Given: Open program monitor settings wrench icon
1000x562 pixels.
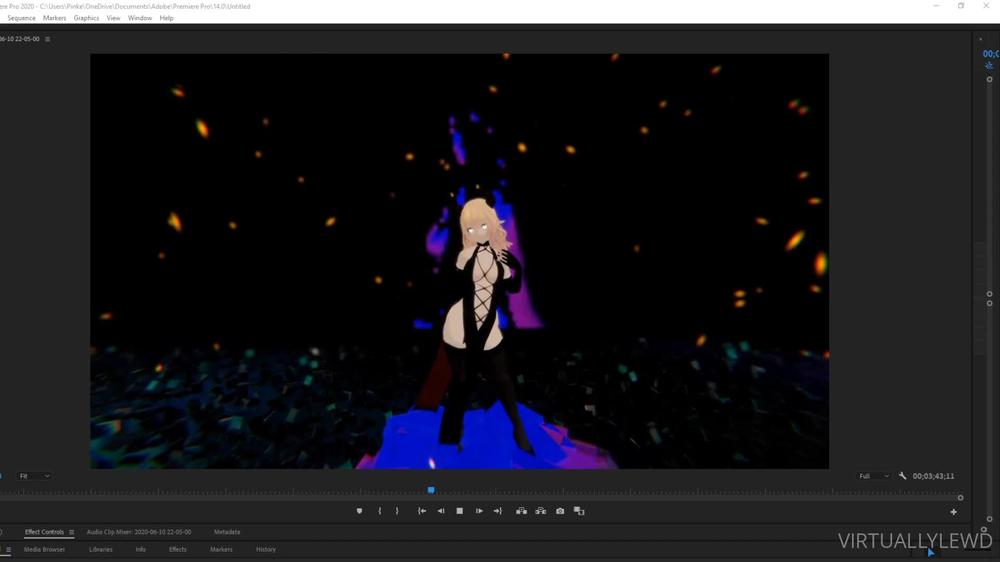Looking at the screenshot, I should pos(902,476).
